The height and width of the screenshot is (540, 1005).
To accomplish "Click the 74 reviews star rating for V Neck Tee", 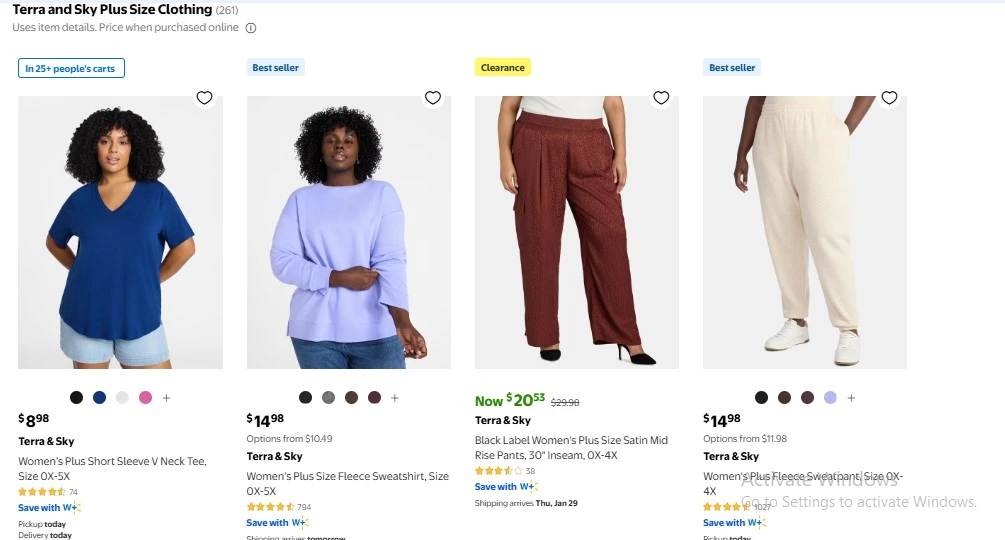I will point(47,492).
